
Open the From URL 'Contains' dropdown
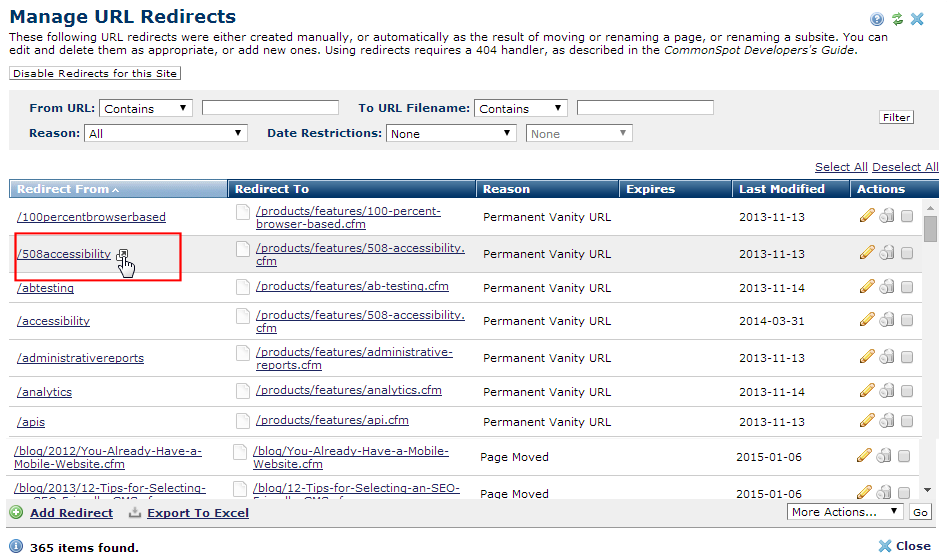146,108
